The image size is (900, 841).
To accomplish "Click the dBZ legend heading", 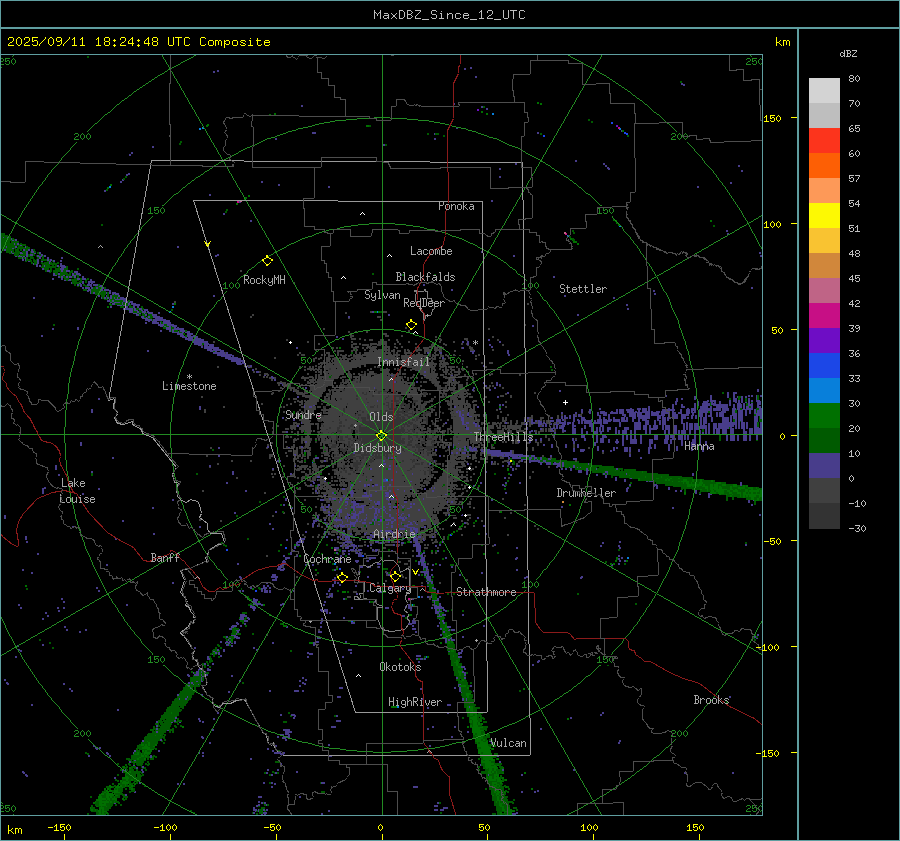I will [x=848, y=53].
